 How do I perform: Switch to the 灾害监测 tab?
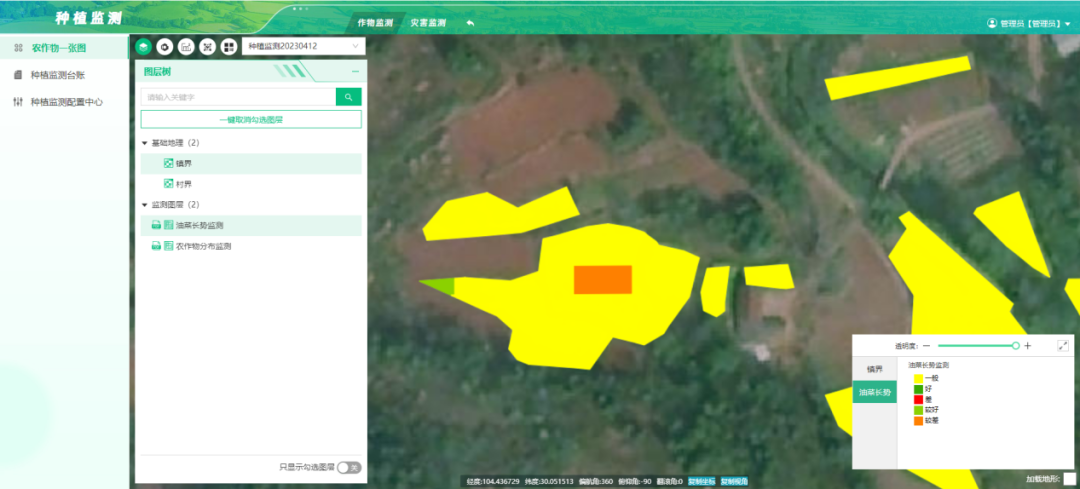pyautogui.click(x=428, y=22)
